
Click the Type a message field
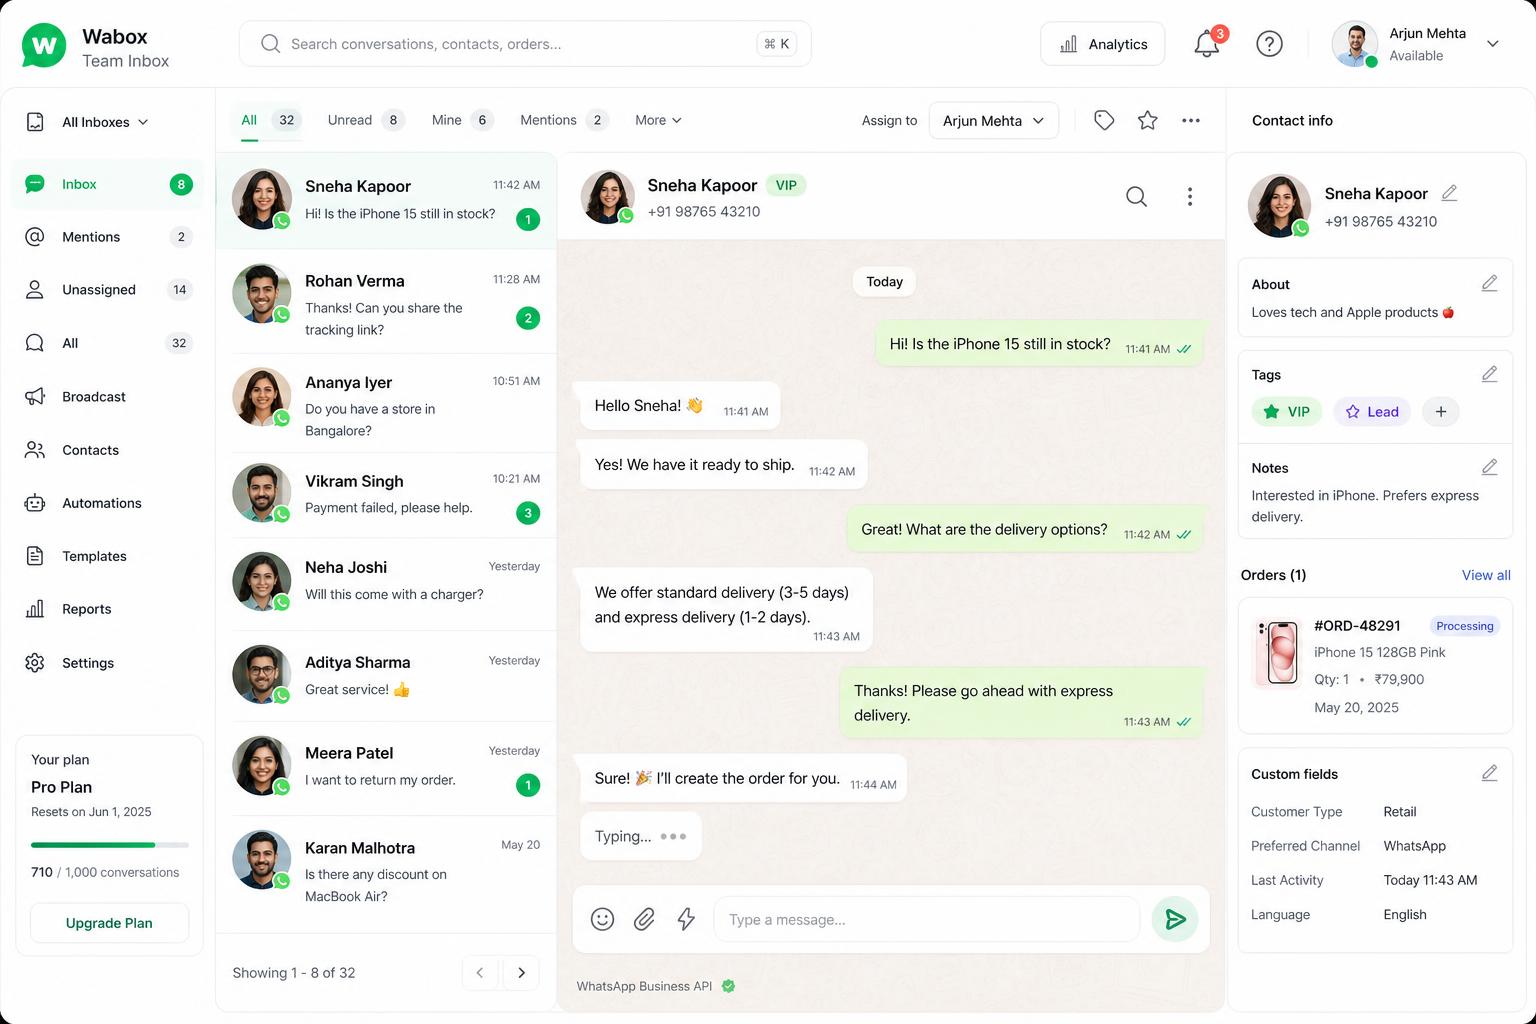coord(926,919)
